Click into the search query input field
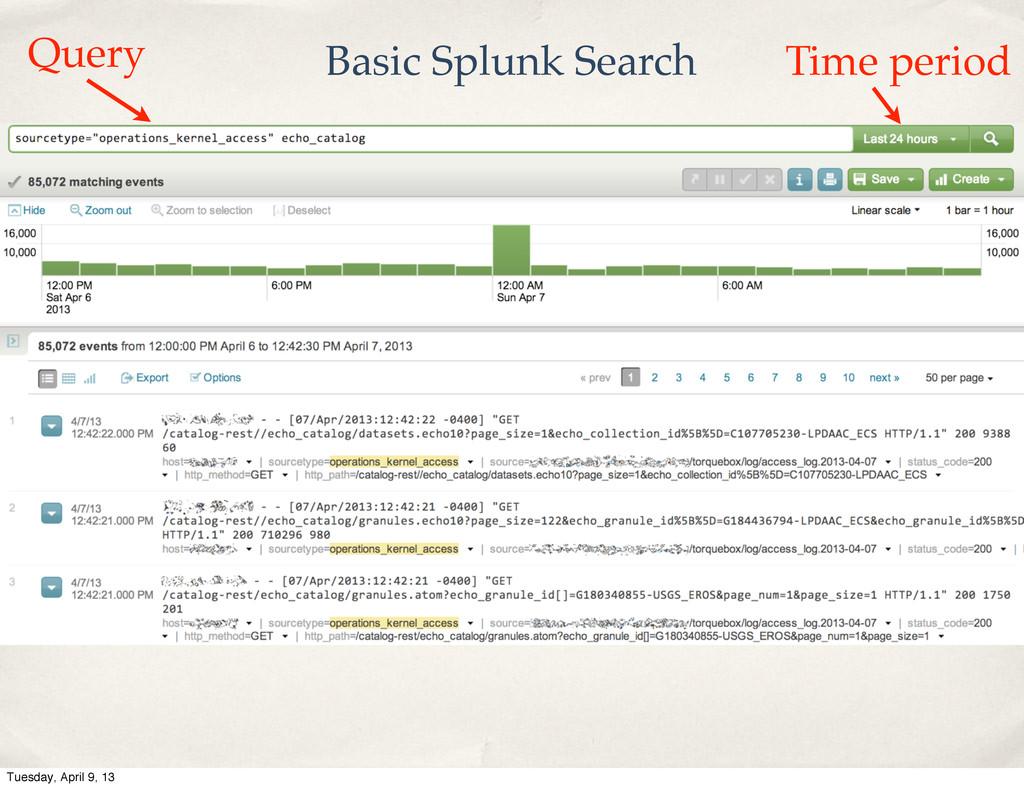This screenshot has height=788, width=1024. 430,138
